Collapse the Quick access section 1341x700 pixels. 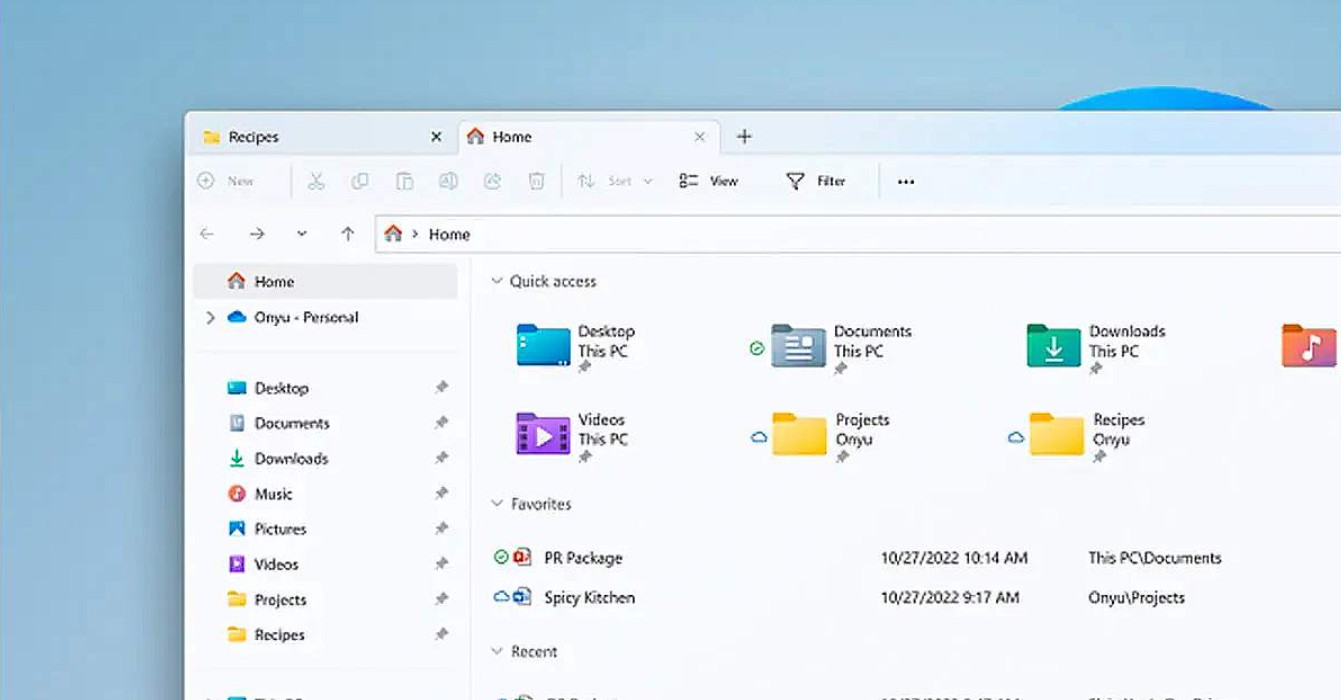pos(496,282)
